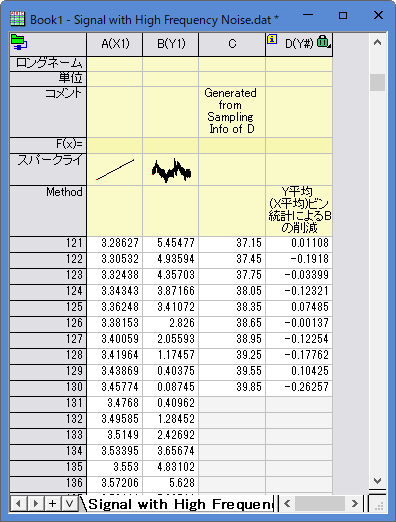Click cell value 1.28452
Image resolution: width=396 pixels, height=522 pixels.
point(171,420)
